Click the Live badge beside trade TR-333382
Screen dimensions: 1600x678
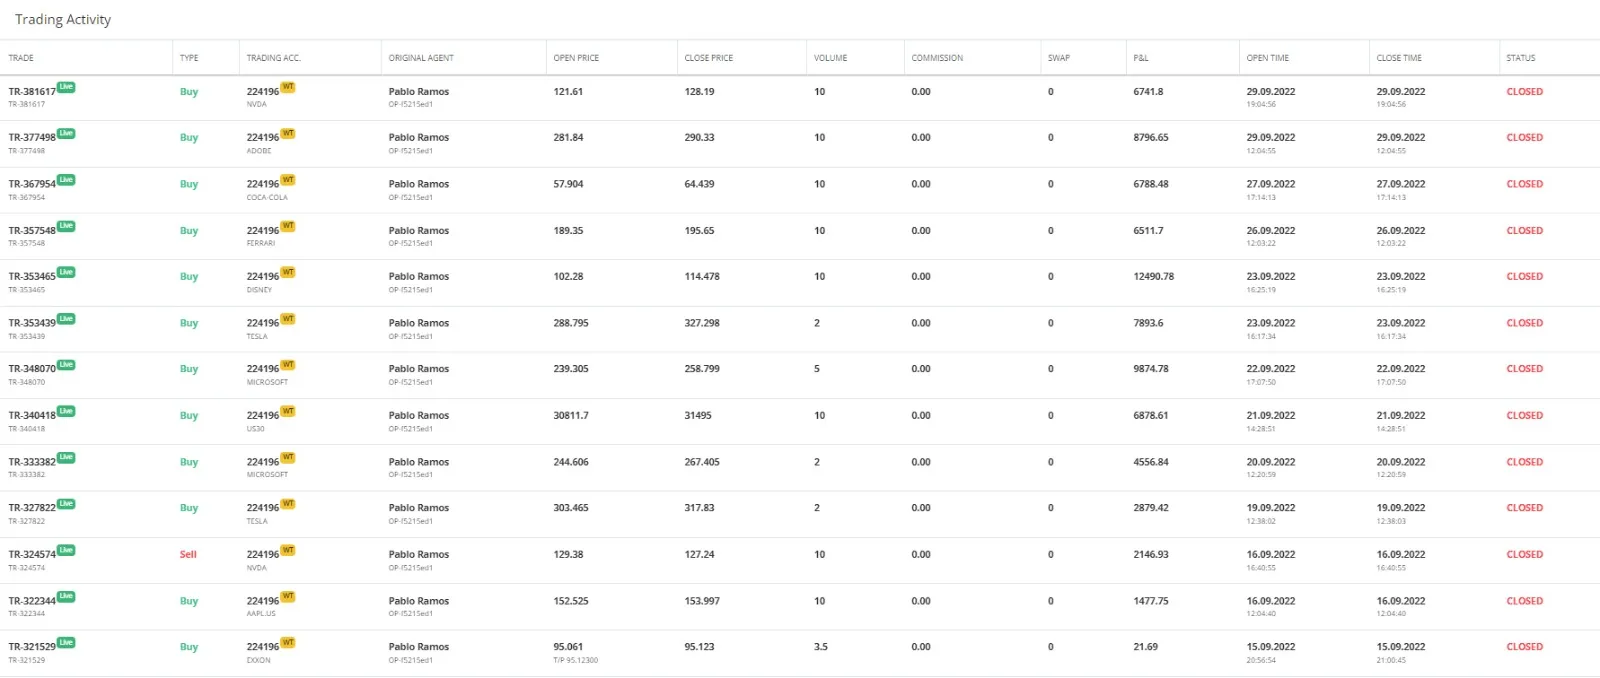66,458
